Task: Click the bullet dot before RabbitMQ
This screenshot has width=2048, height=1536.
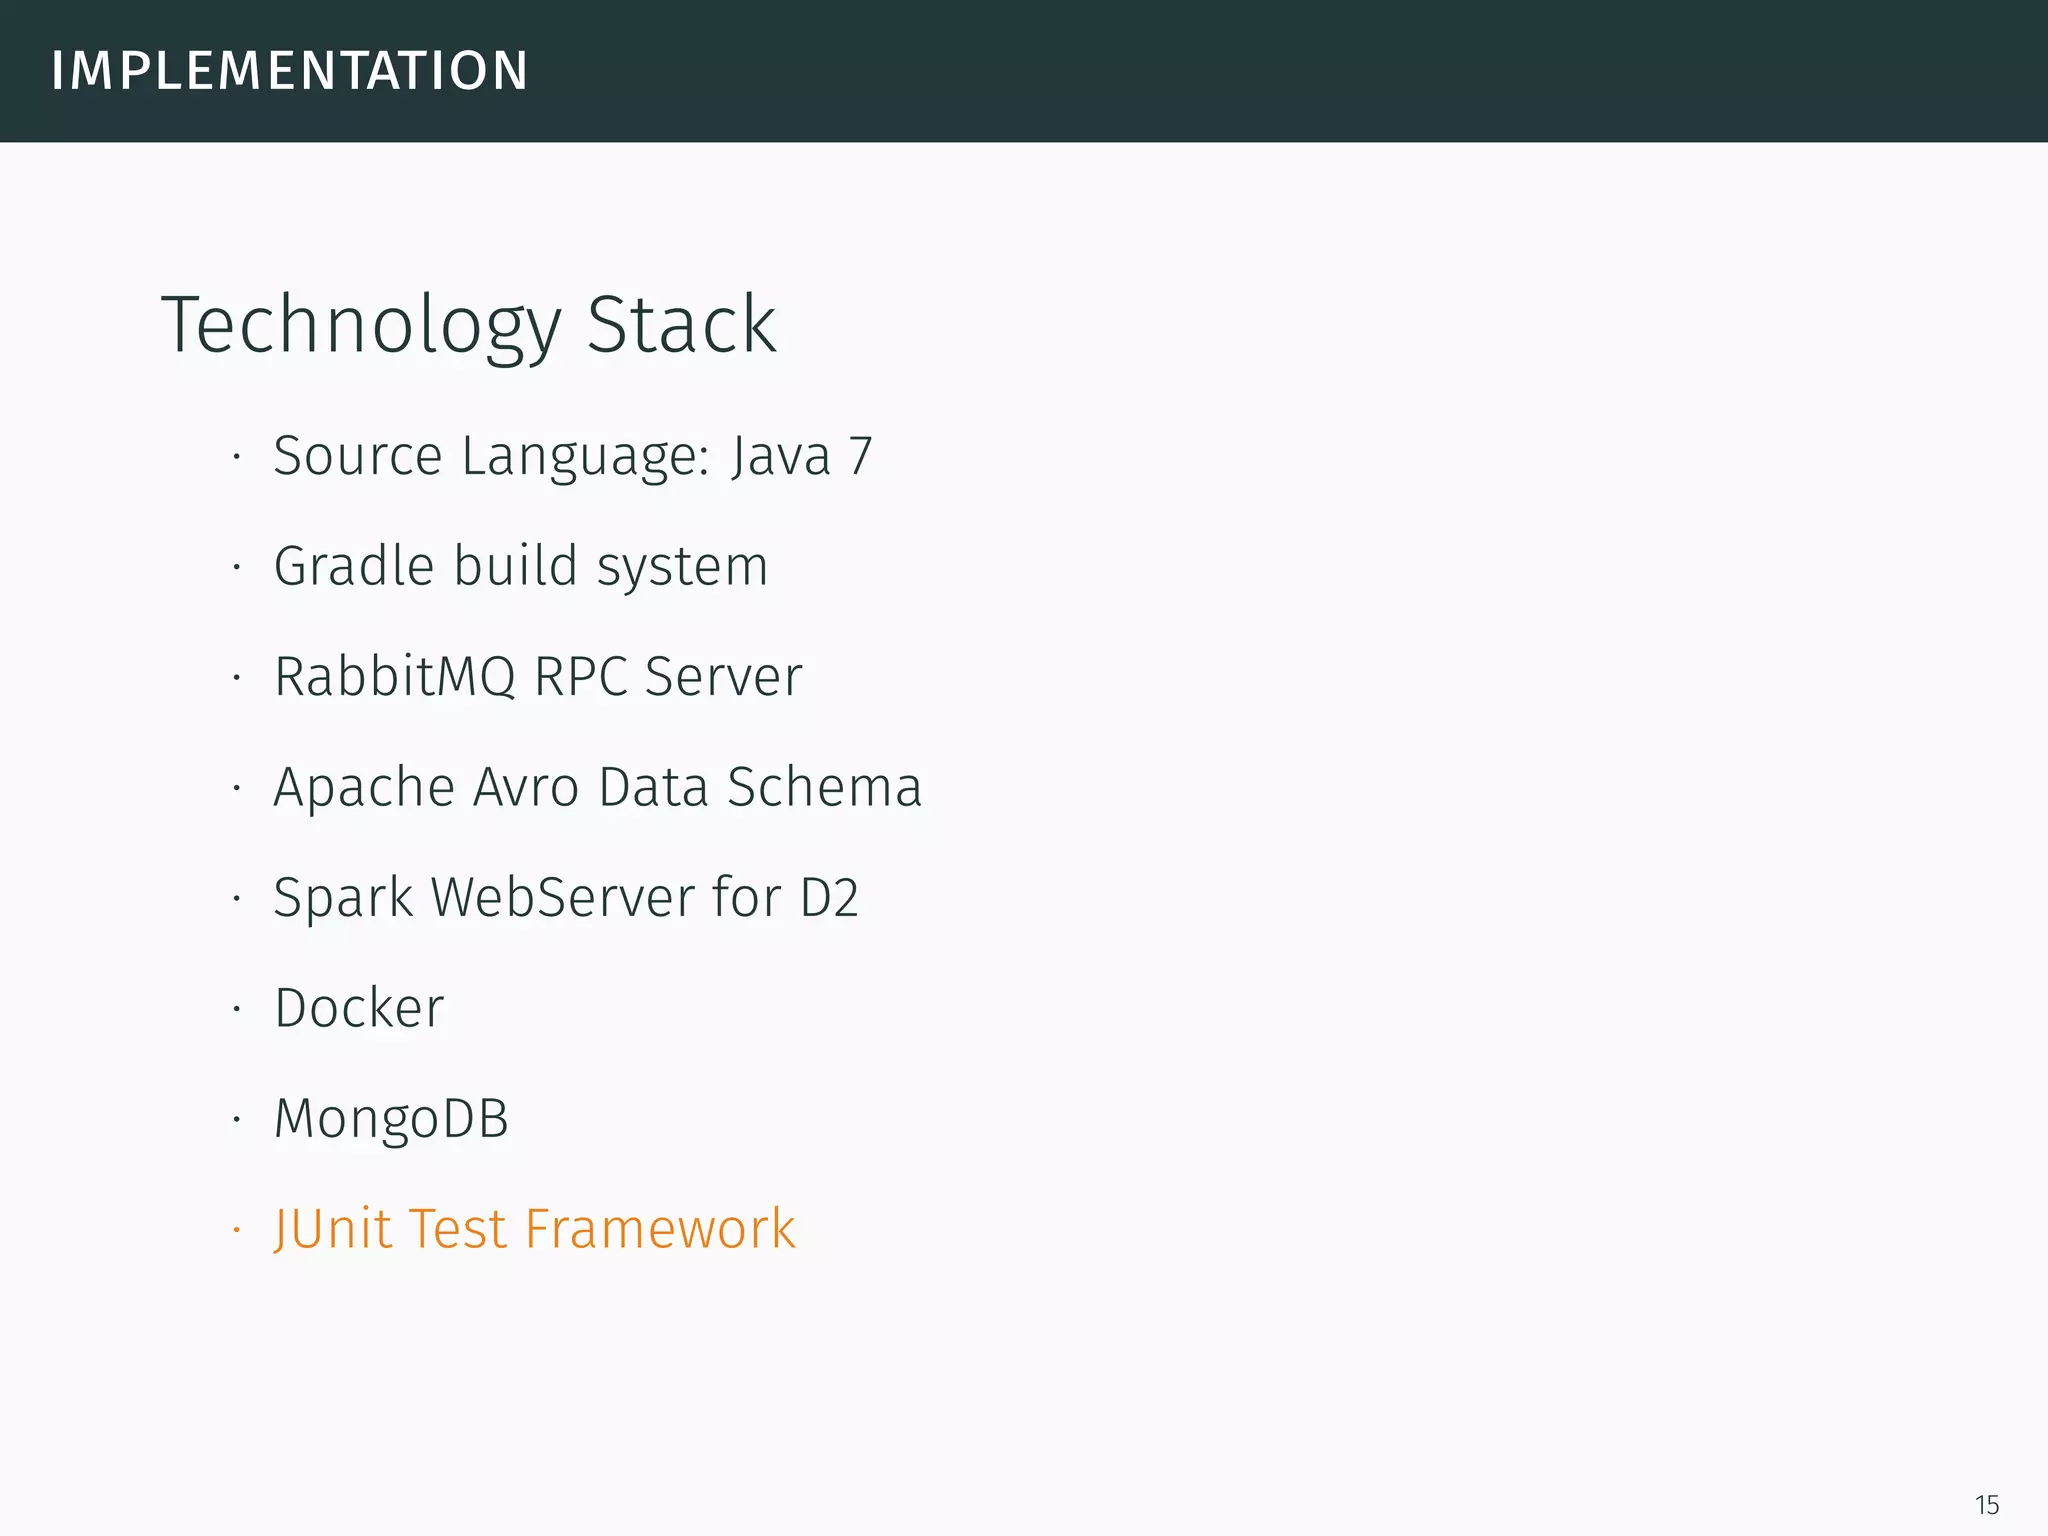Action: click(237, 678)
